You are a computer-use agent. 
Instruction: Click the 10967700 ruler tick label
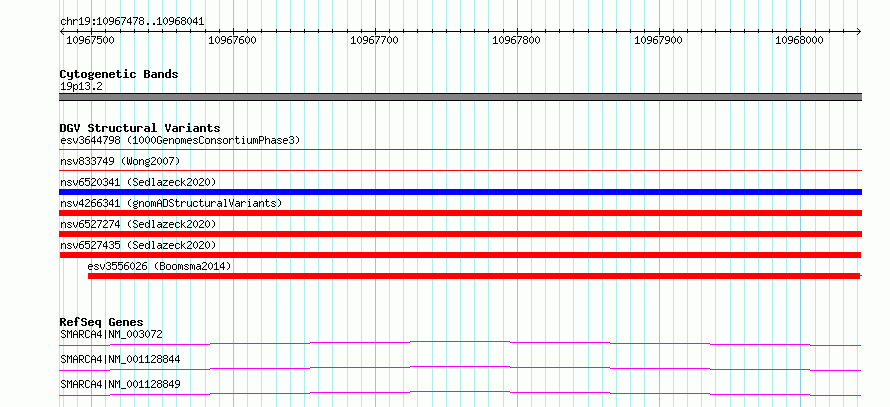(374, 40)
